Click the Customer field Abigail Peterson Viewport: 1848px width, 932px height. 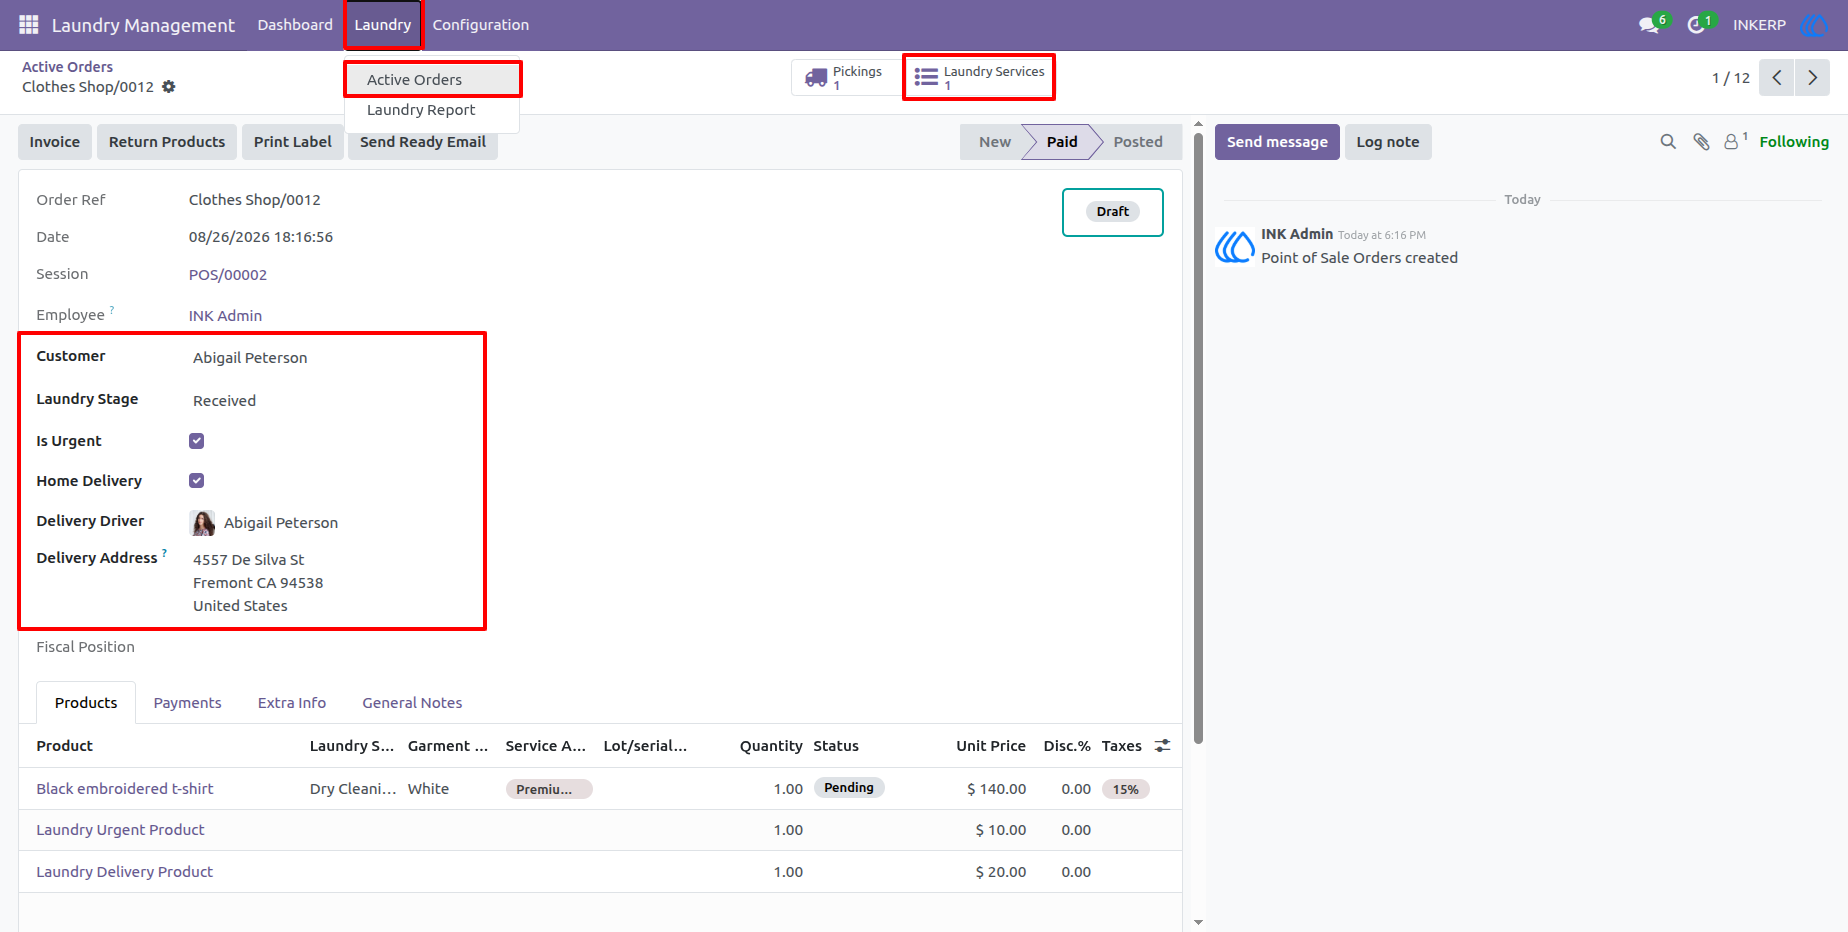coord(250,358)
